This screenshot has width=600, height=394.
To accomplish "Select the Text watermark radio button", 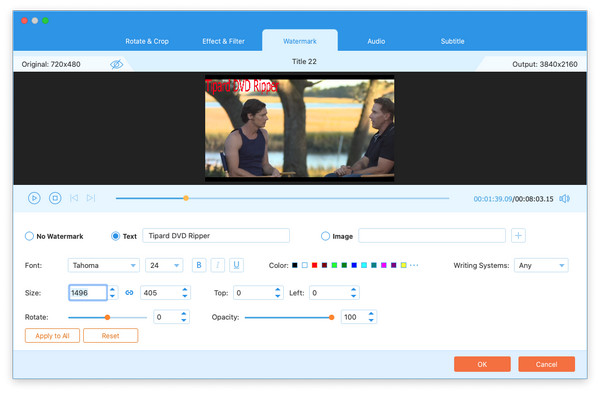I will pos(115,236).
